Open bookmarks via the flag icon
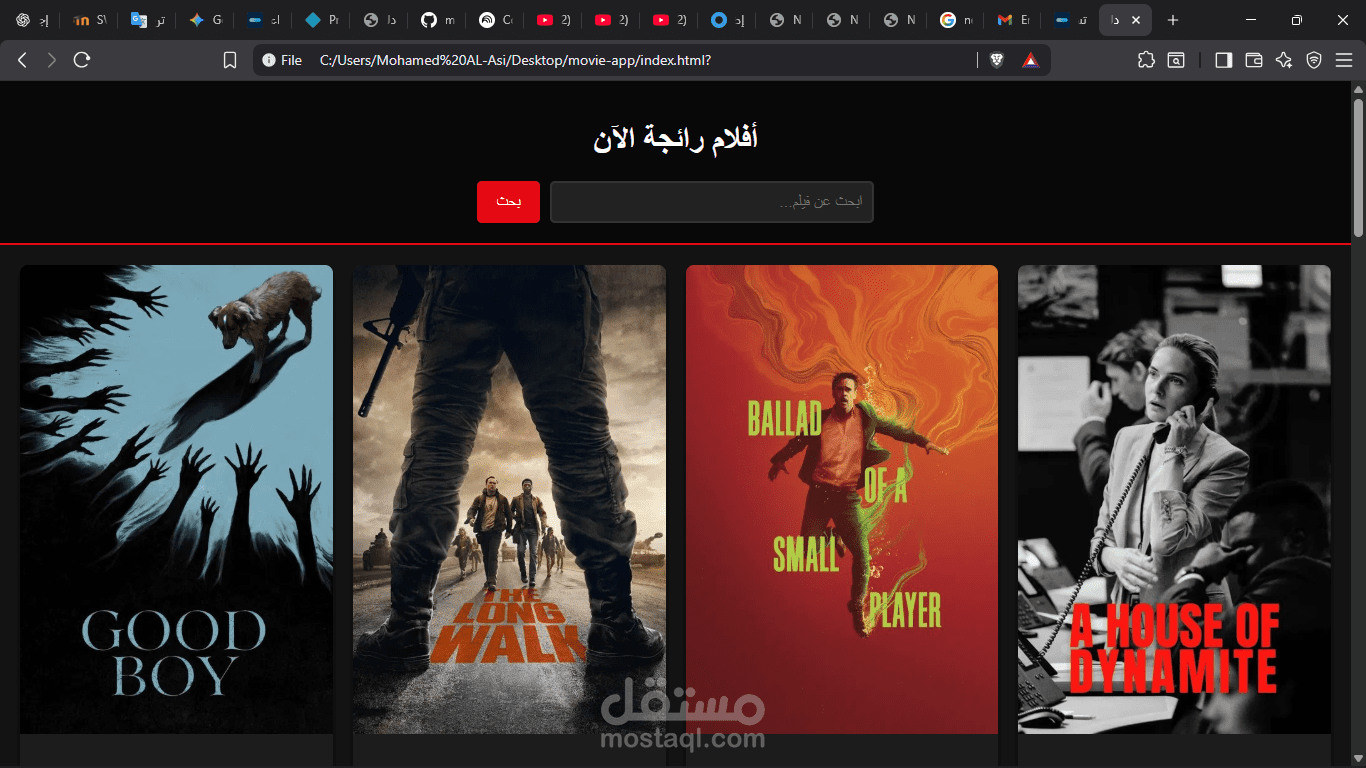The width and height of the screenshot is (1366, 768). click(x=230, y=59)
